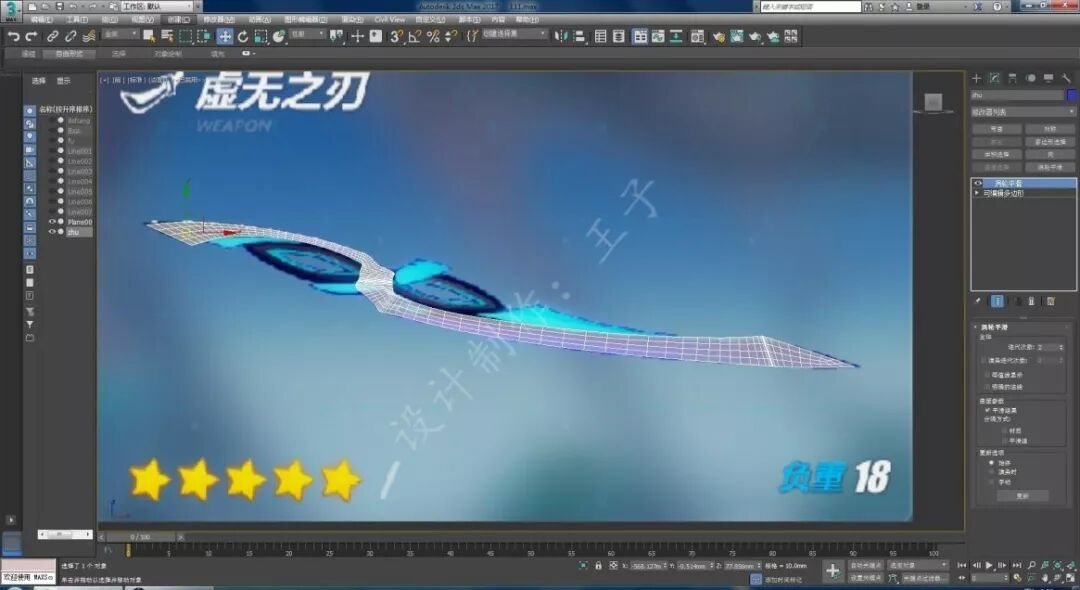Click the search box in title bar
Screen dimensions: 1080x590
pyautogui.click(x=811, y=6)
